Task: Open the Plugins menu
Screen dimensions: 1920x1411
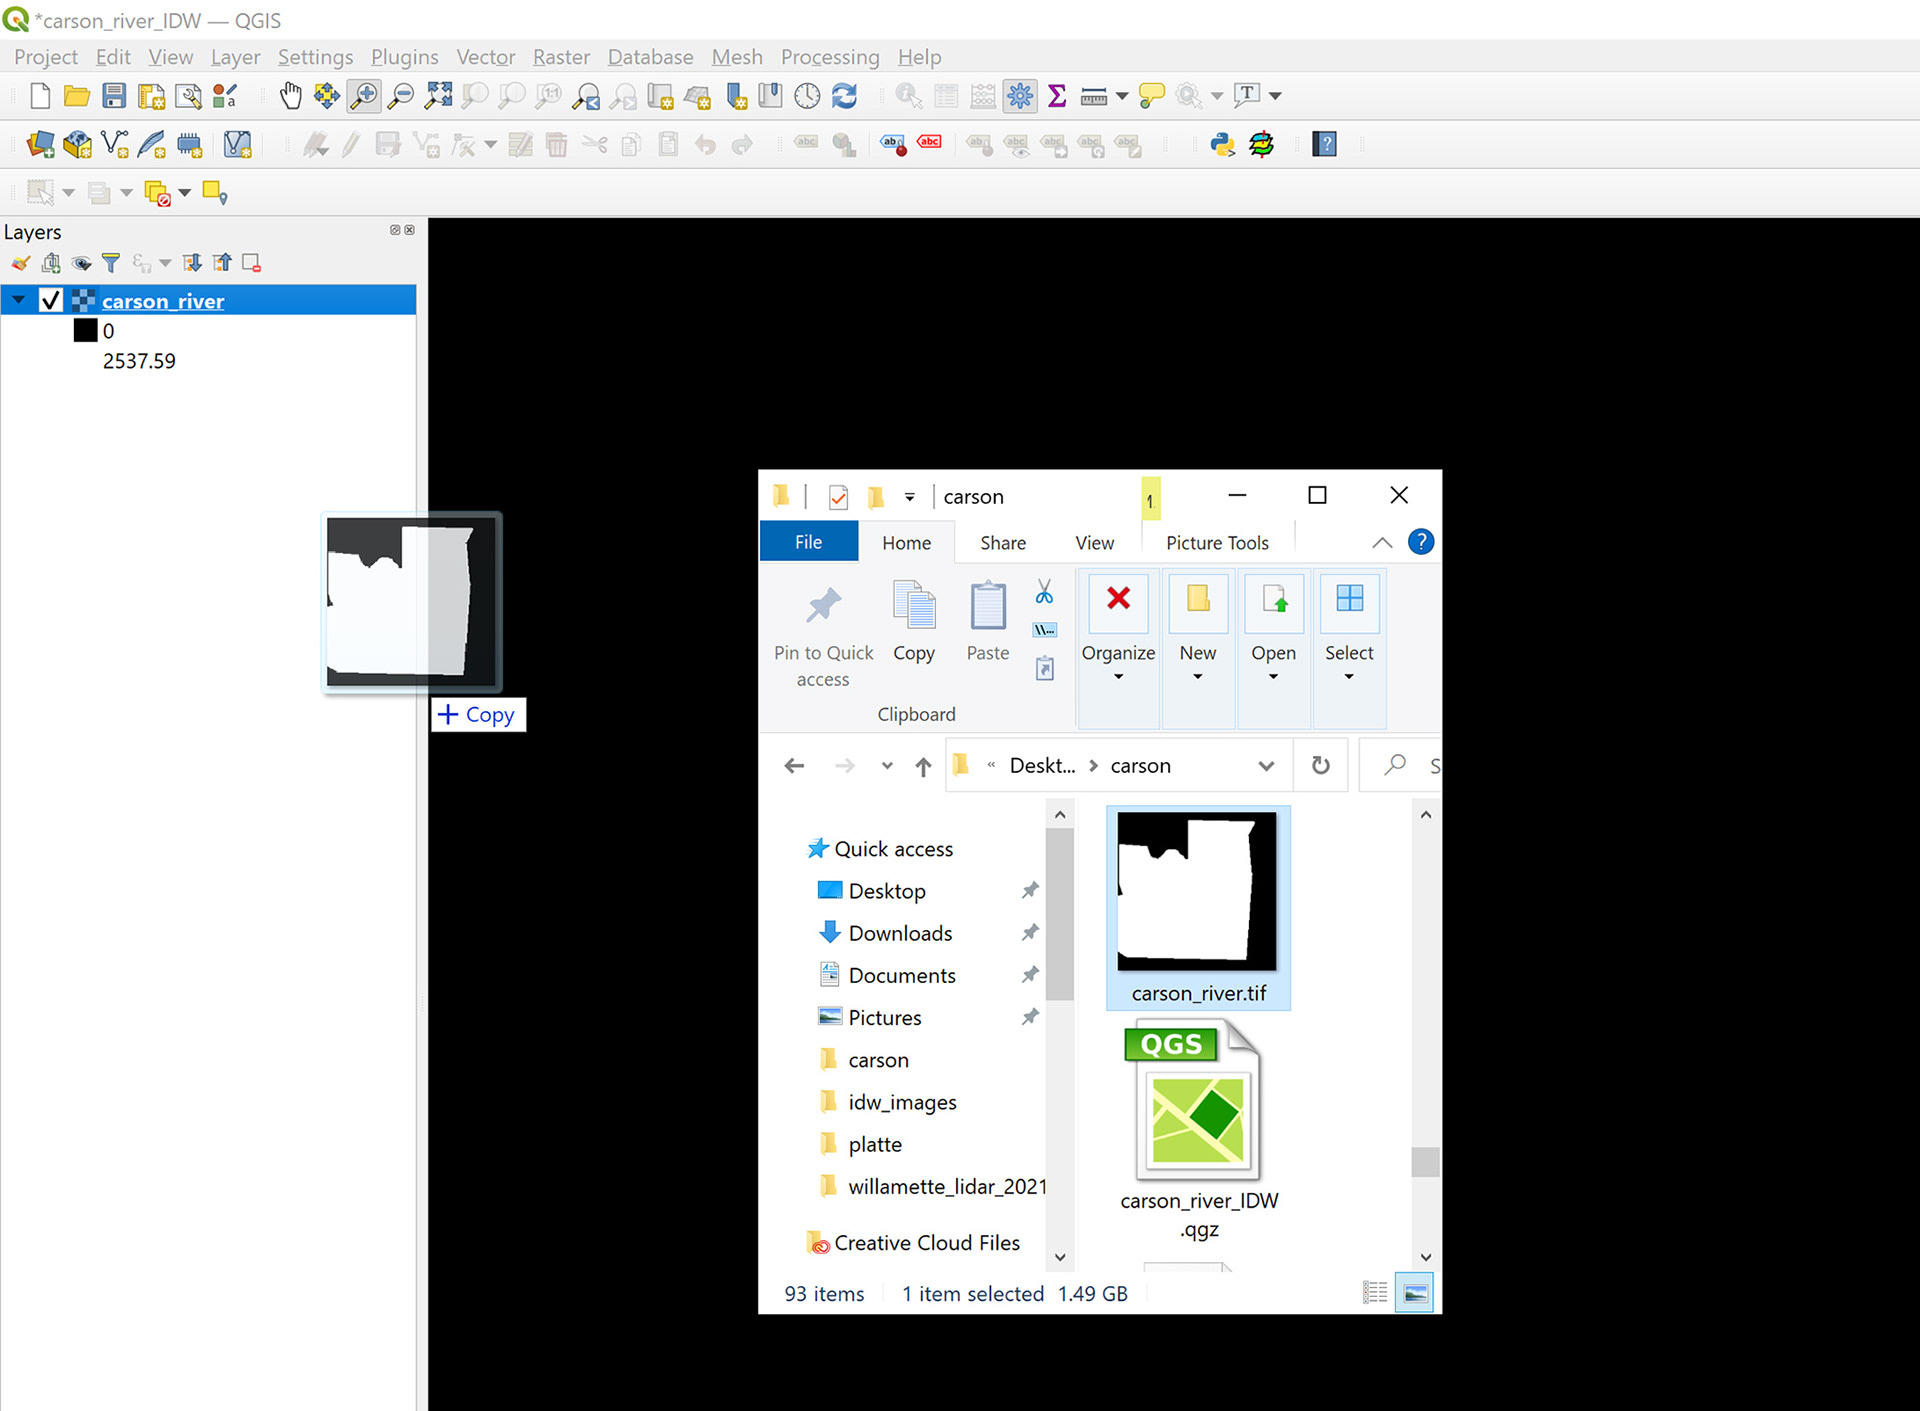Action: pyautogui.click(x=404, y=57)
